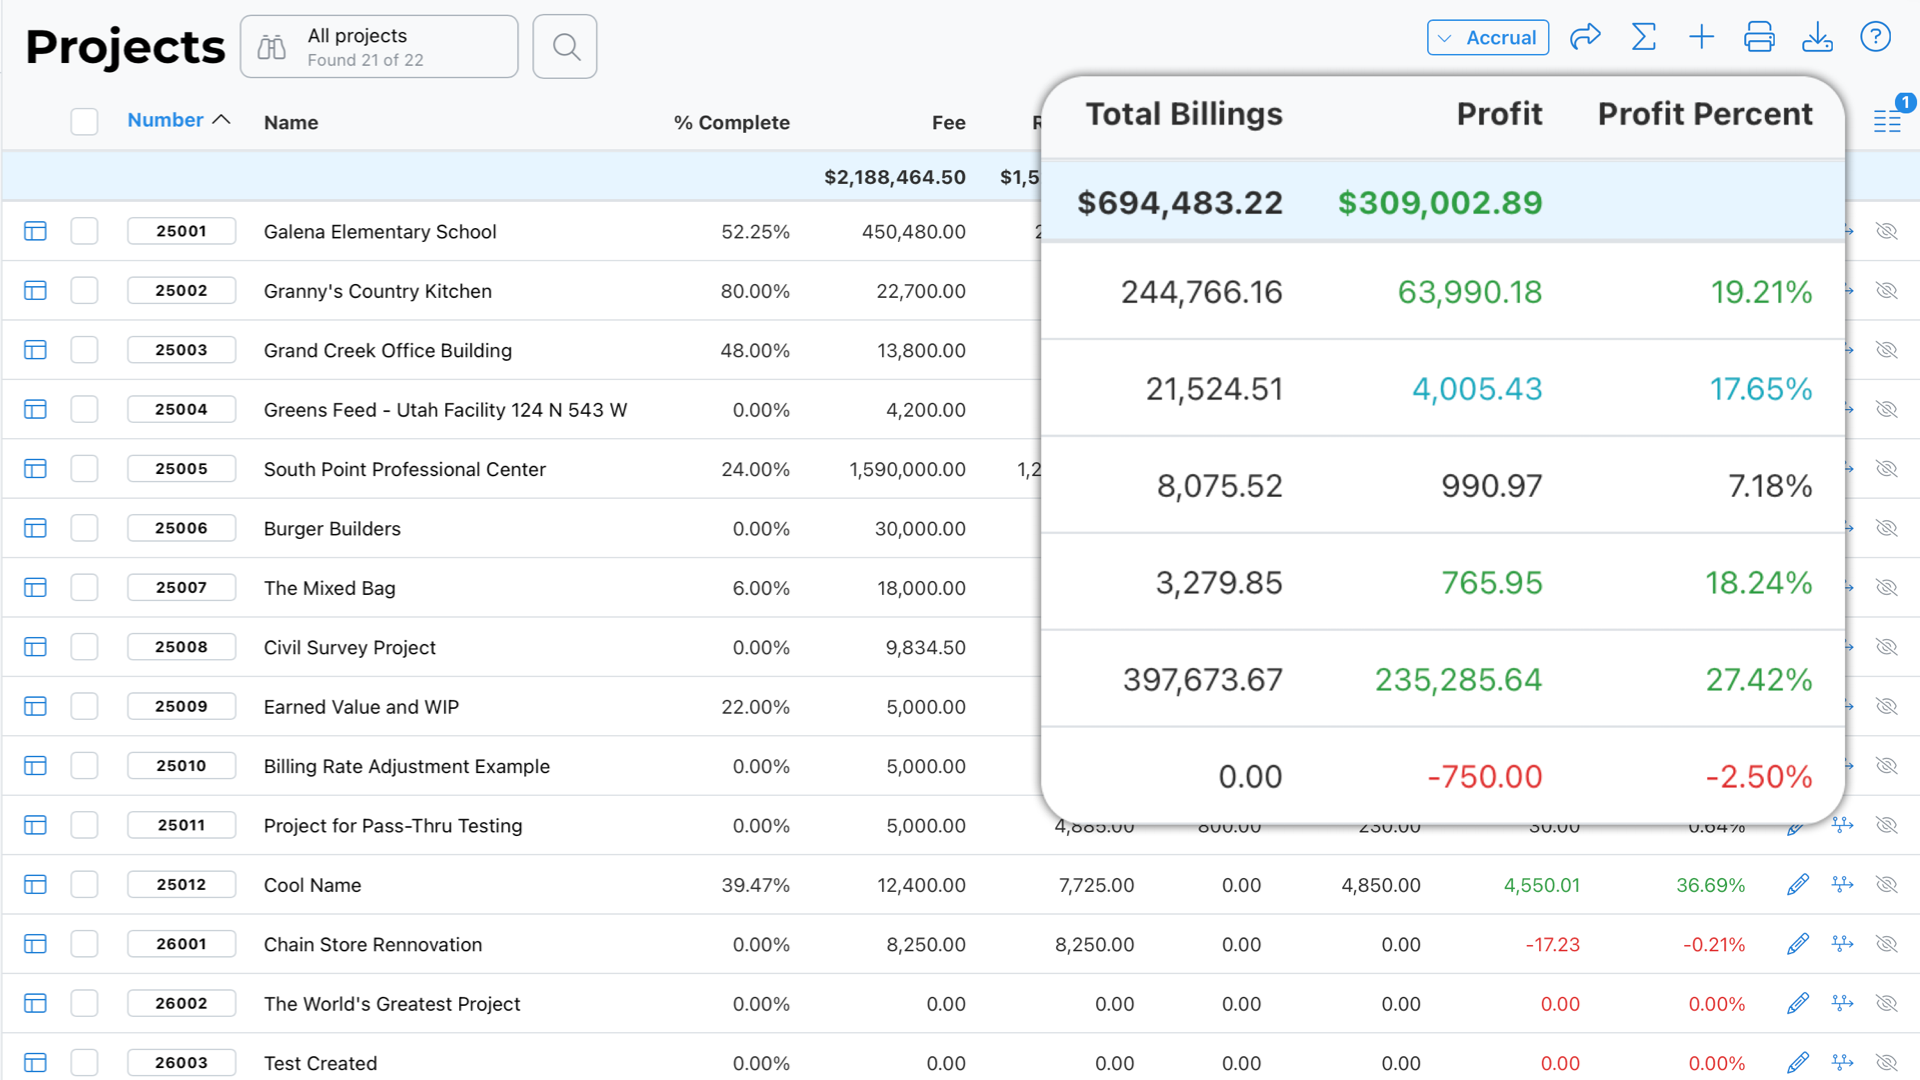Click the share arrow icon
This screenshot has height=1080, width=1920.
(x=1585, y=37)
